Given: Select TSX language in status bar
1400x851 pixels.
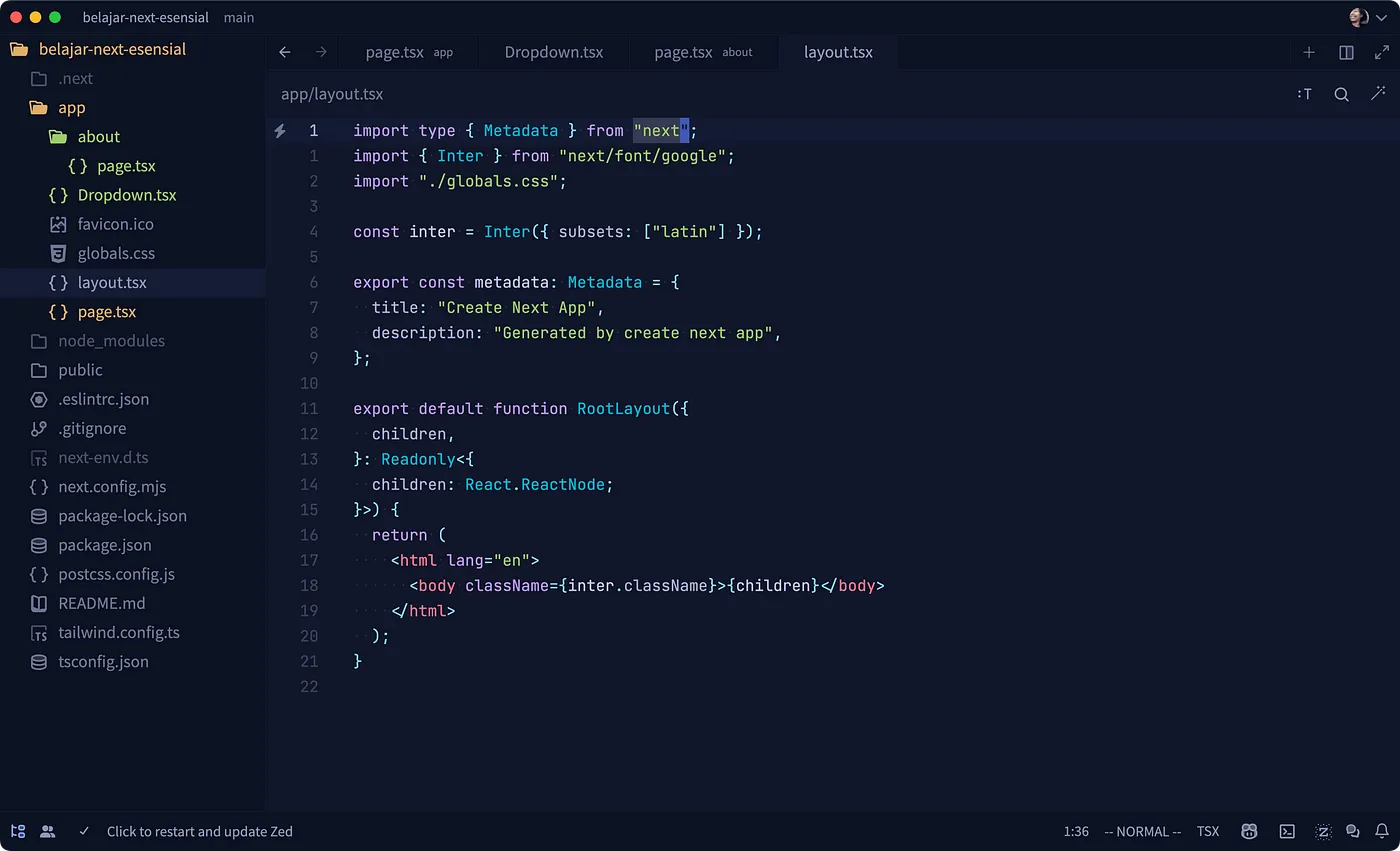Looking at the screenshot, I should point(1207,831).
